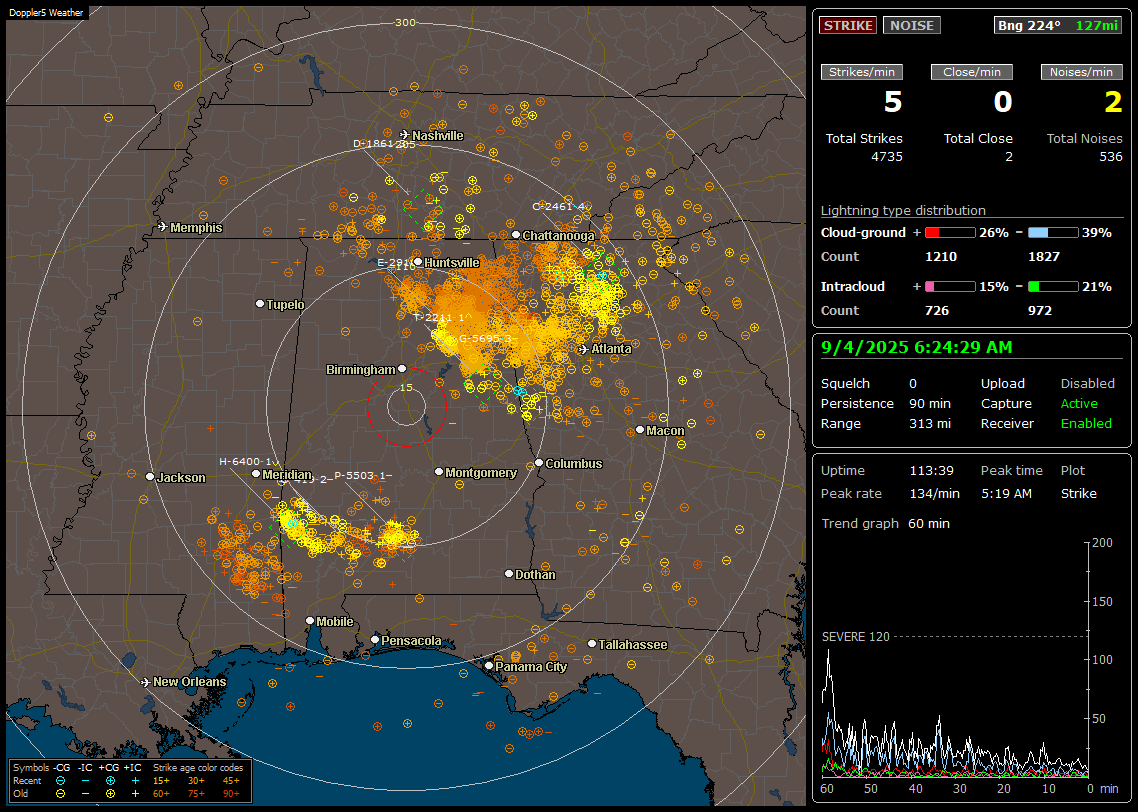Click the New Orleans airport icon

146,682
